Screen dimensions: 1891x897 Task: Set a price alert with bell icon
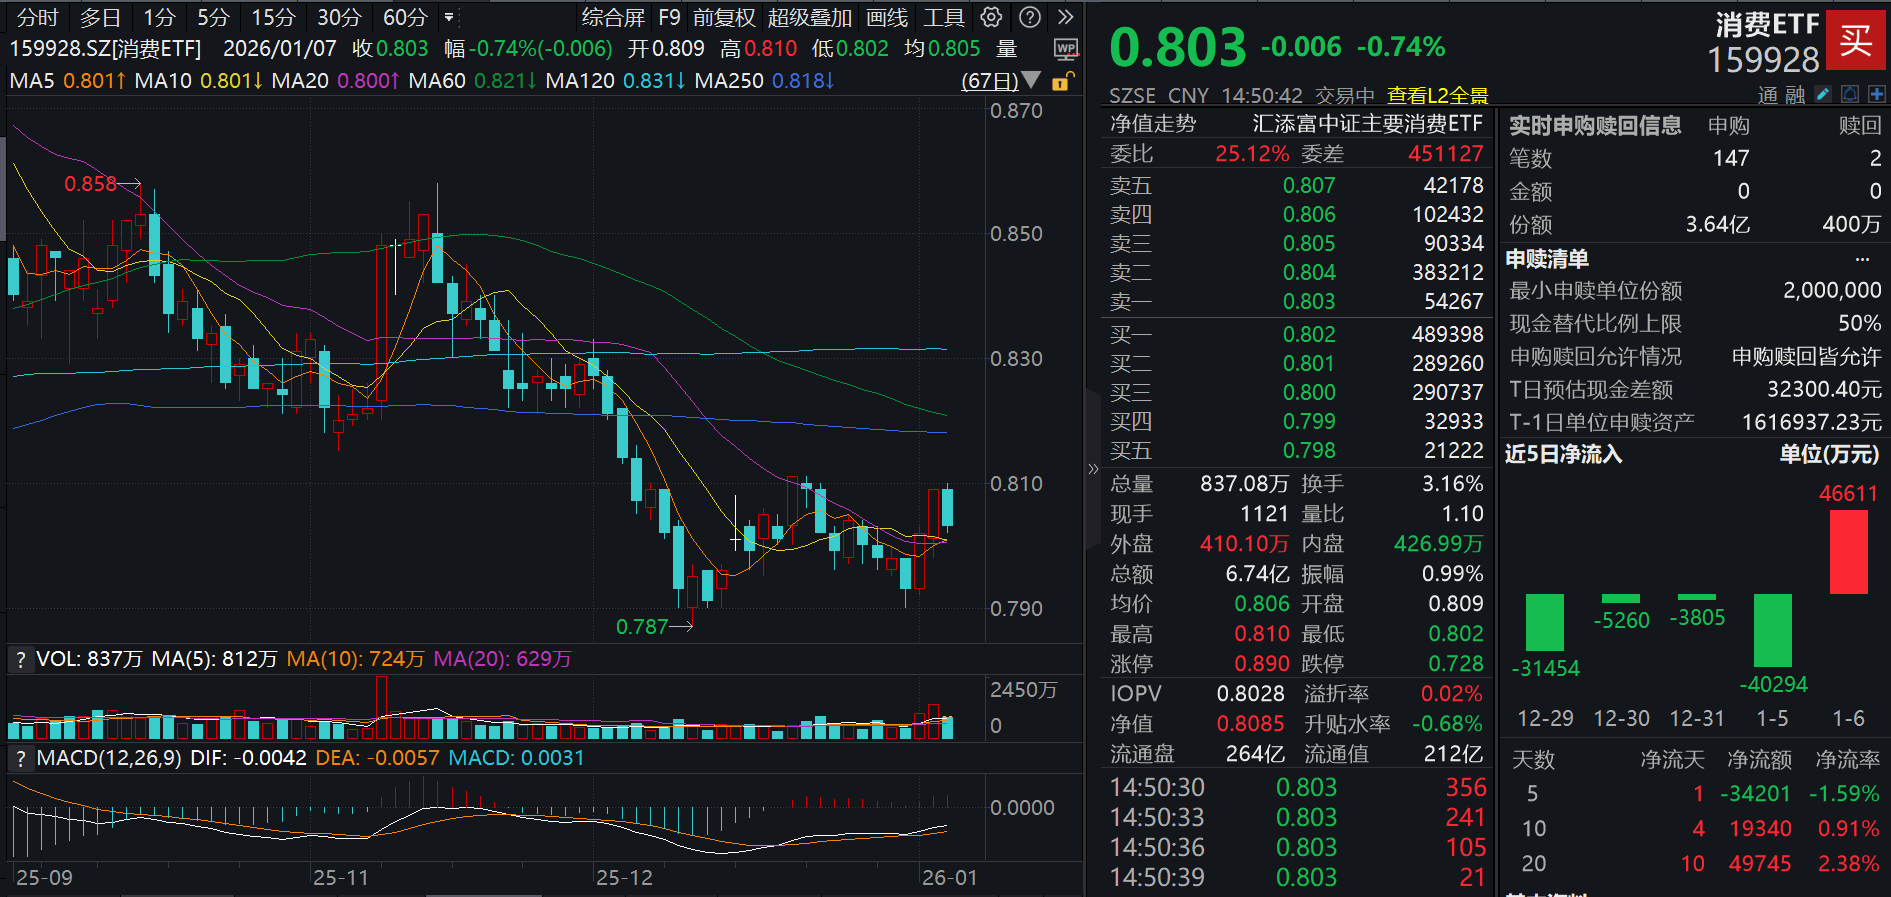pos(1850,94)
